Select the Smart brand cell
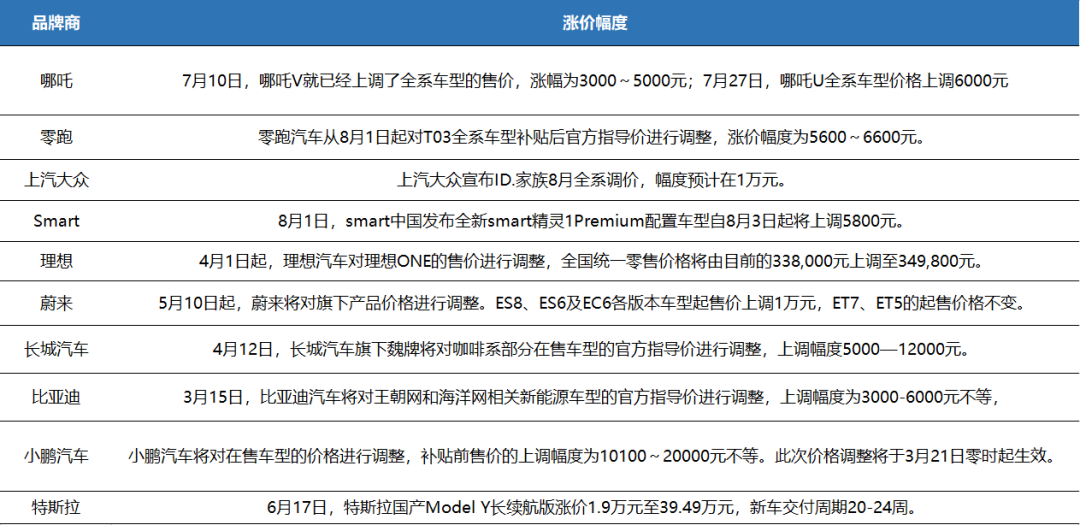Viewport: 1080px width, 525px height. click(56, 221)
